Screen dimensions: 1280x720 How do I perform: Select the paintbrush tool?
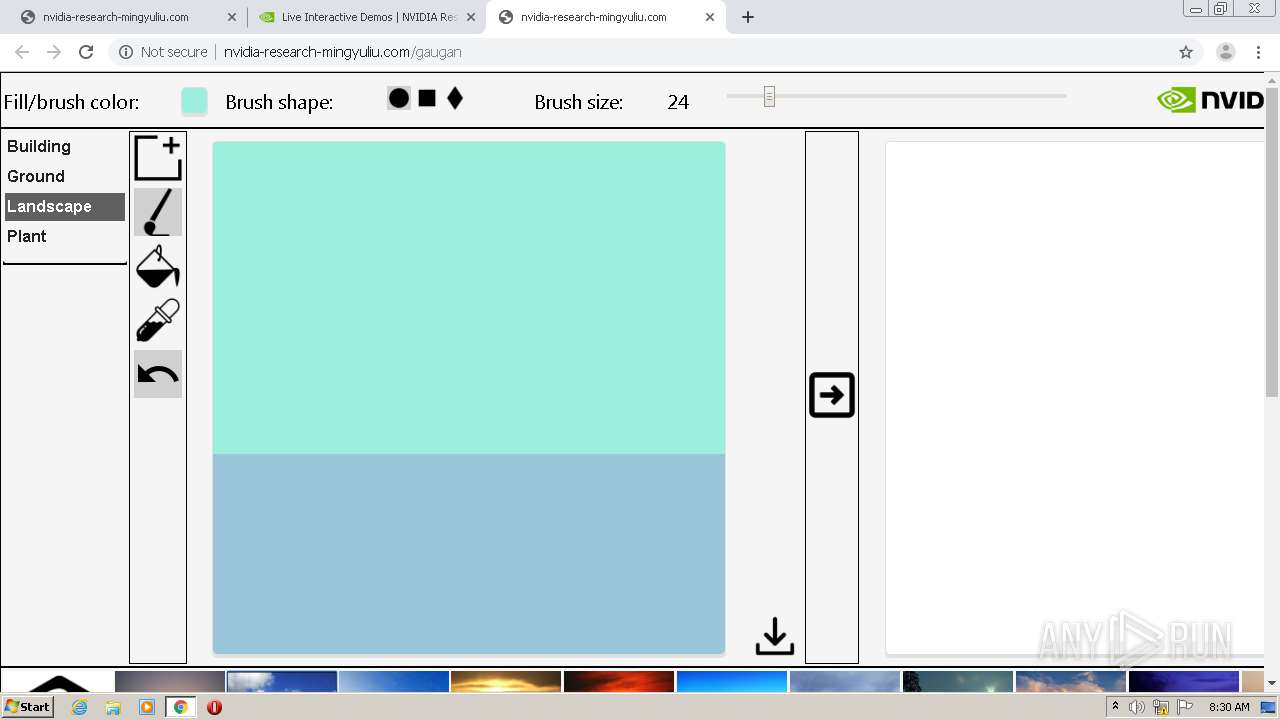(x=158, y=212)
